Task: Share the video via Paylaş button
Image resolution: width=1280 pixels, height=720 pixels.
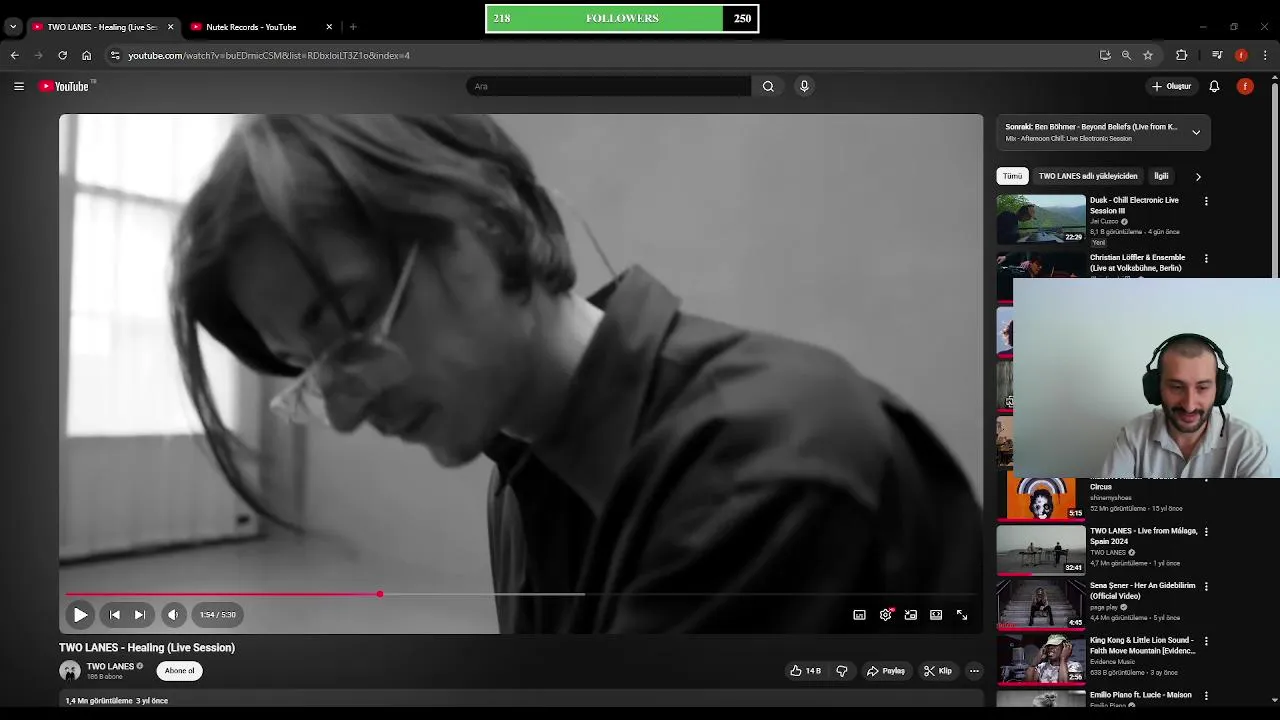Action: (886, 671)
